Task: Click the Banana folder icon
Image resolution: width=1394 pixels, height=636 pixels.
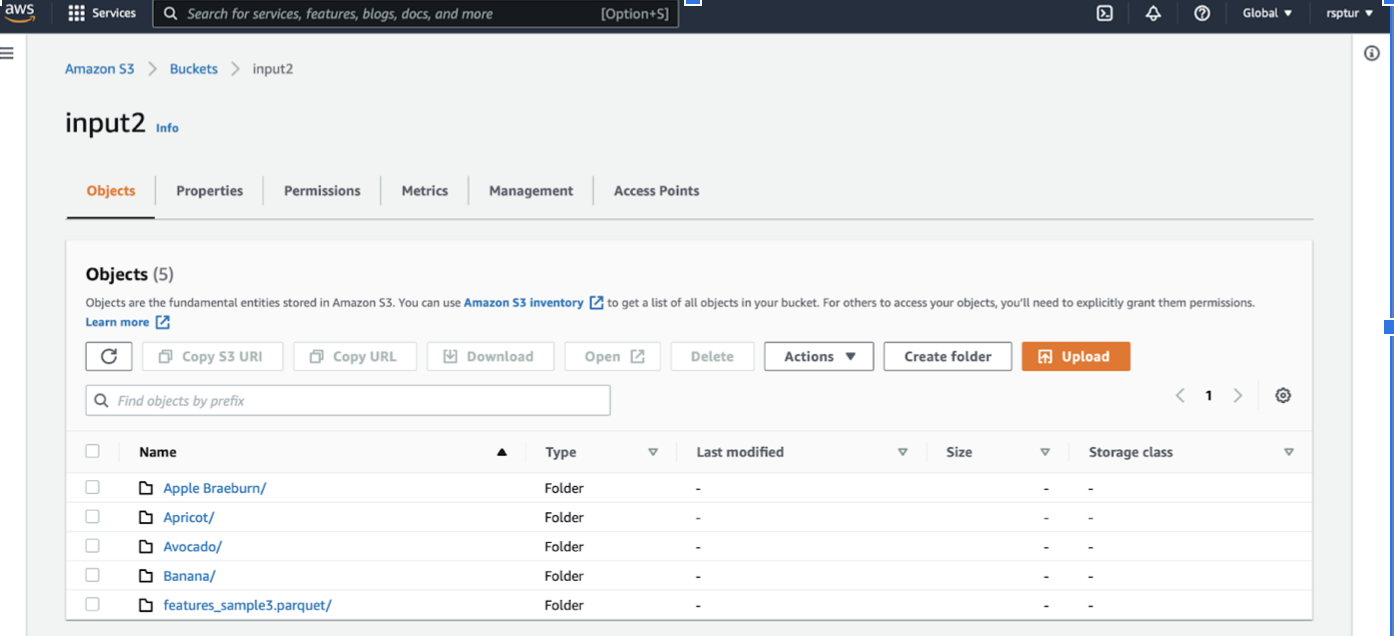Action: pyautogui.click(x=146, y=575)
